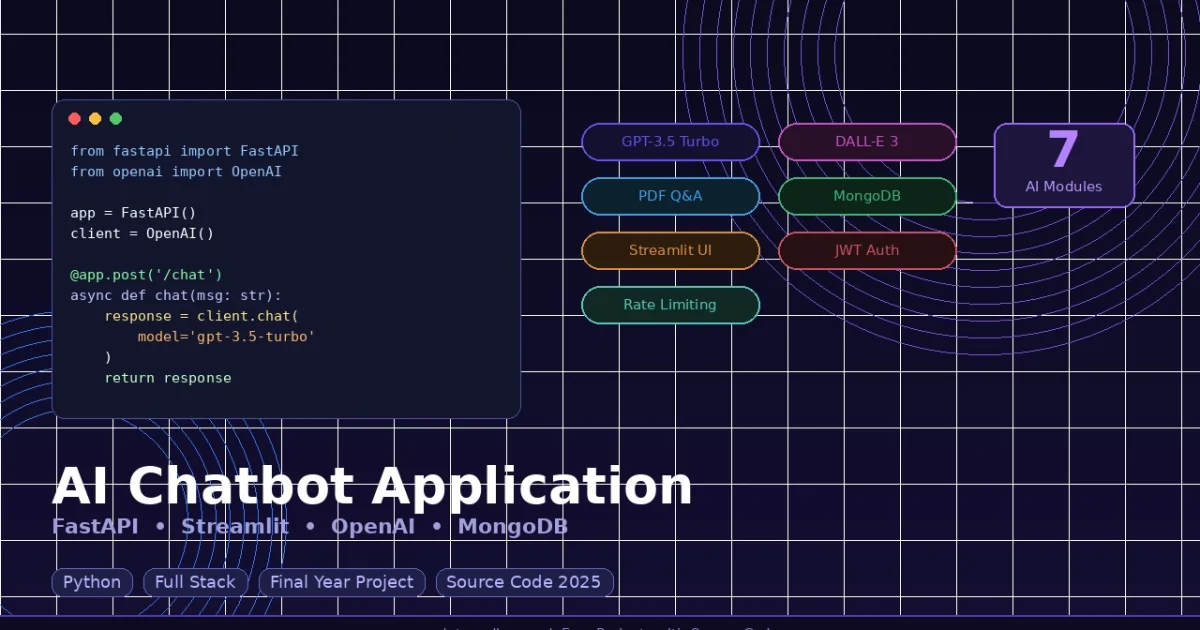
Task: Switch to the Full Stack tag
Action: tap(196, 582)
